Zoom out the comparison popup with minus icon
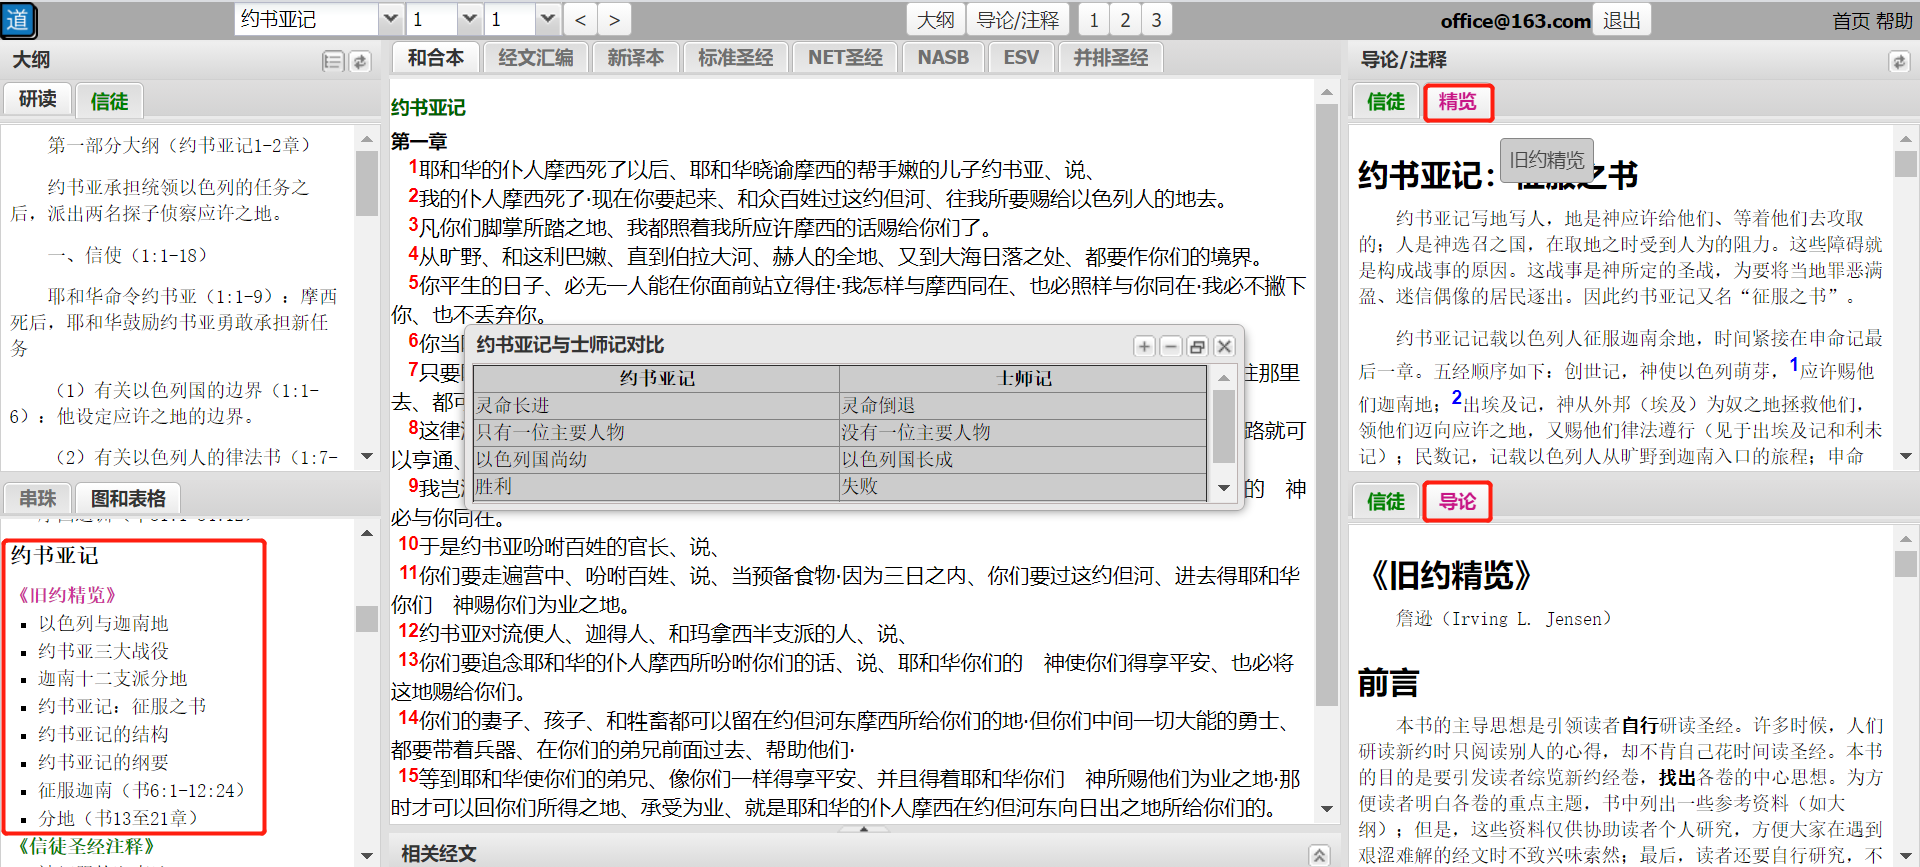This screenshot has height=867, width=1920. 1171,346
